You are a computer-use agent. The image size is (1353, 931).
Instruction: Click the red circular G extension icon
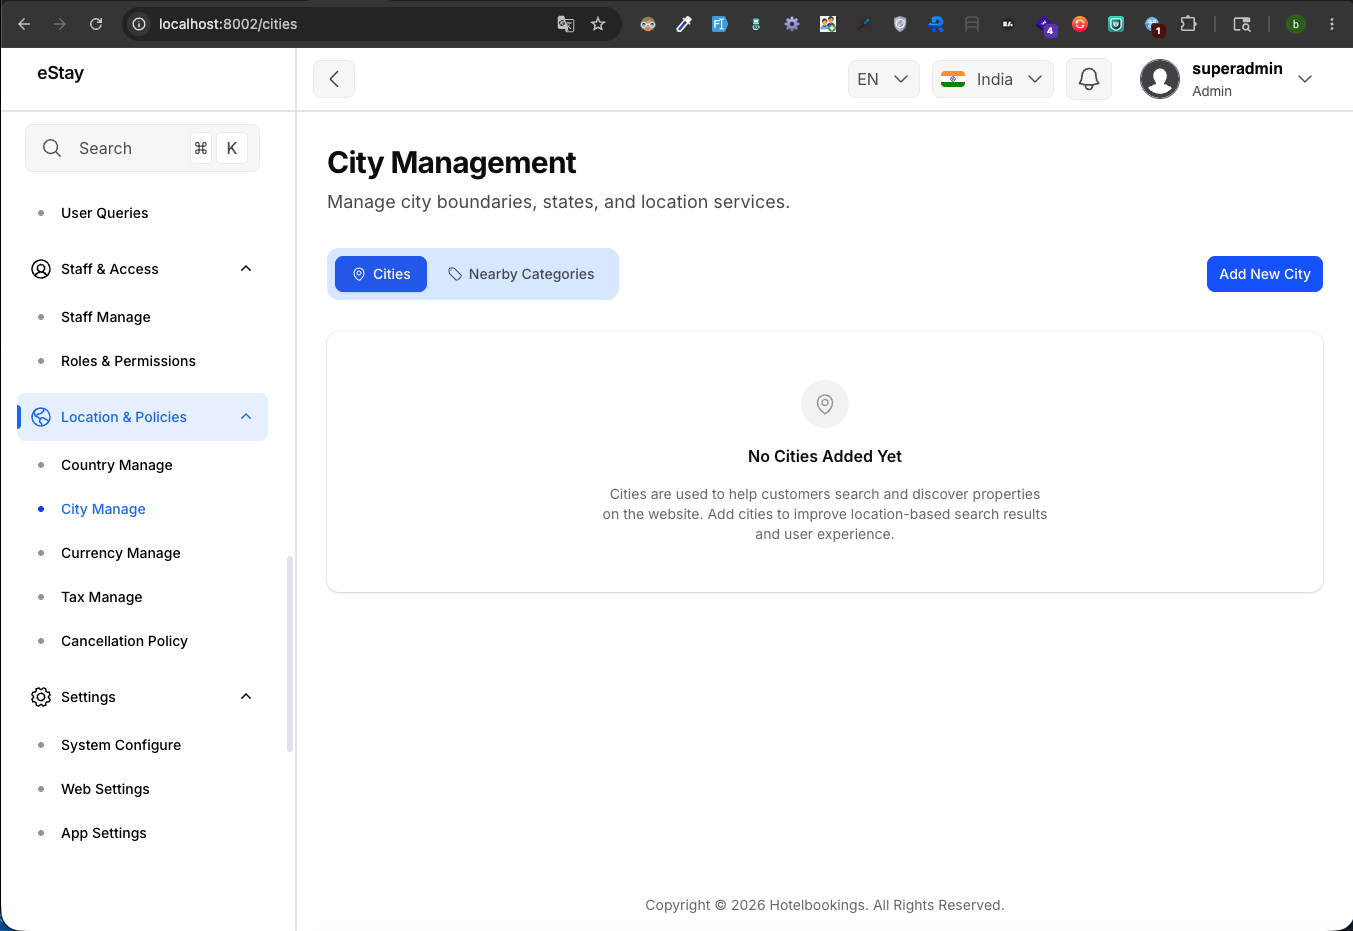1080,24
